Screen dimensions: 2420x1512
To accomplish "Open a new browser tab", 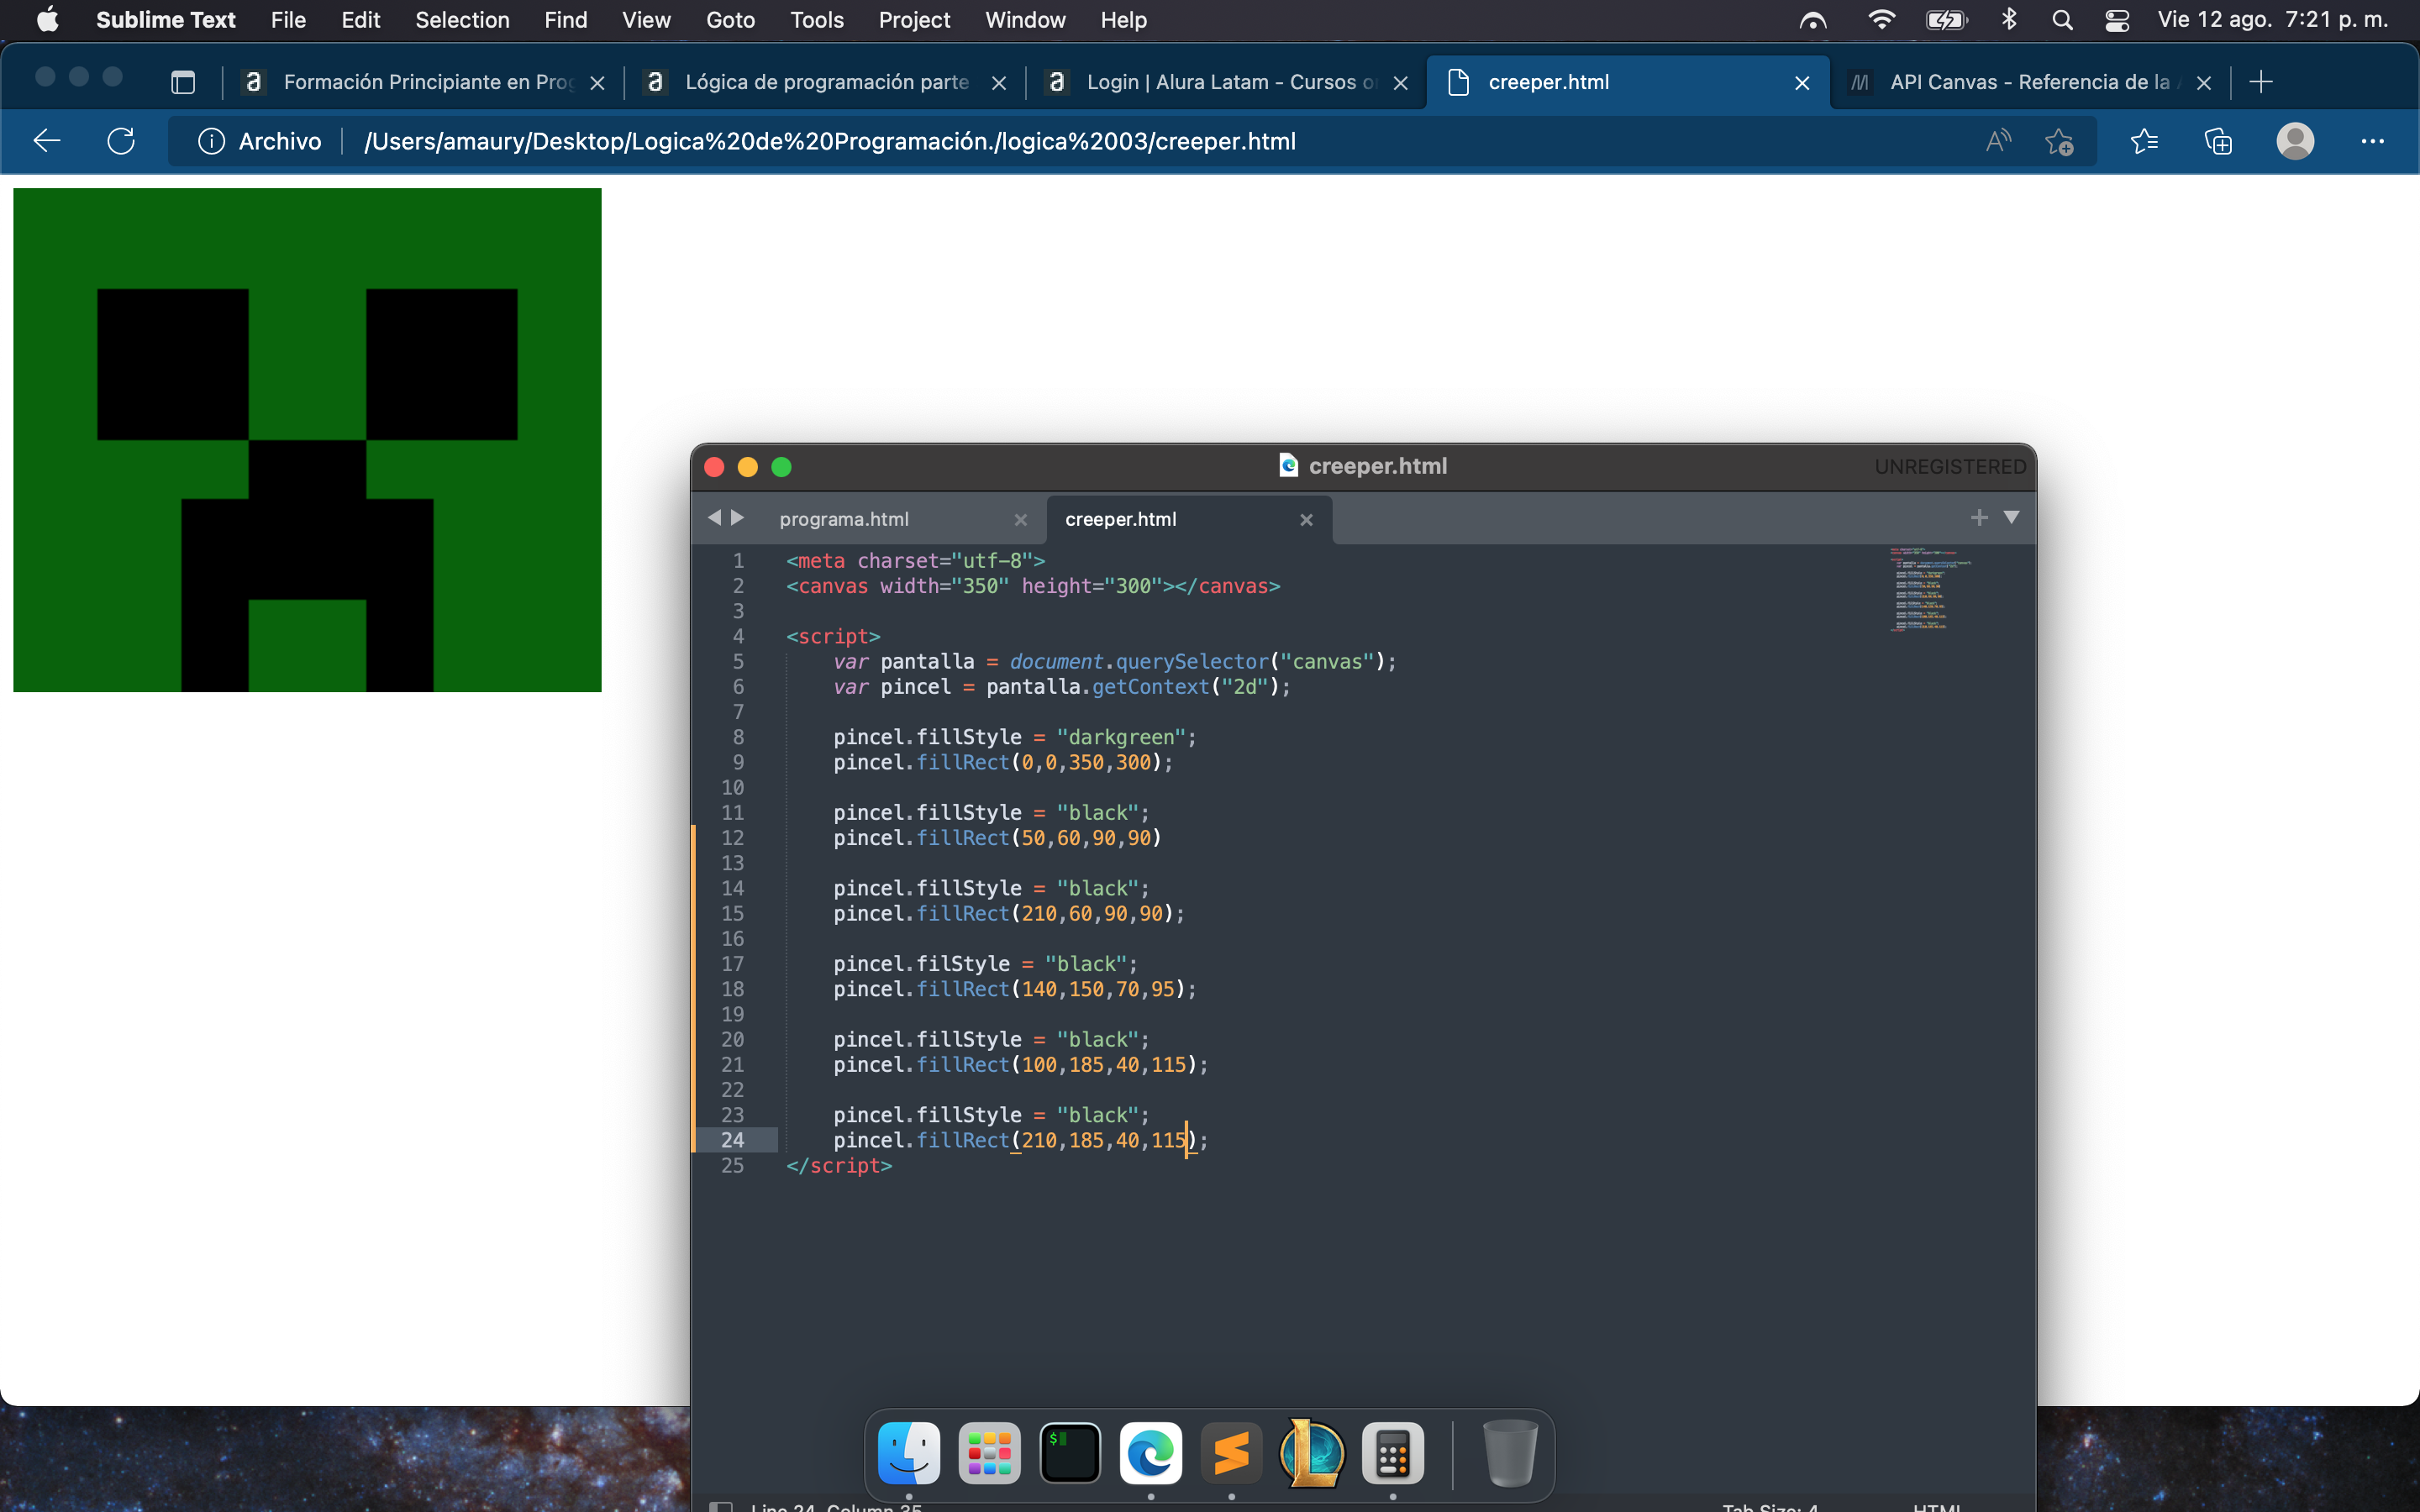I will pyautogui.click(x=2261, y=82).
